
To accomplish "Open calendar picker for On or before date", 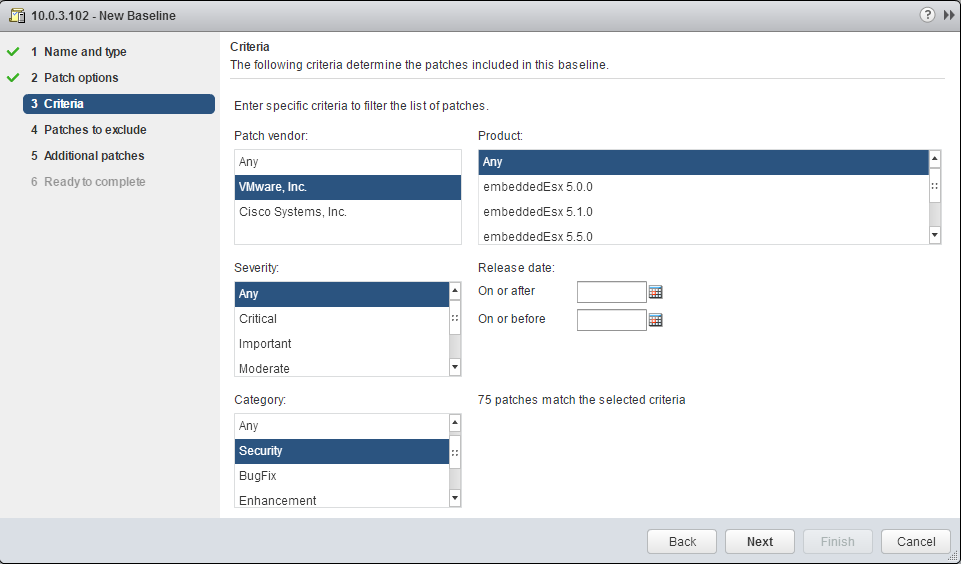I will 656,320.
